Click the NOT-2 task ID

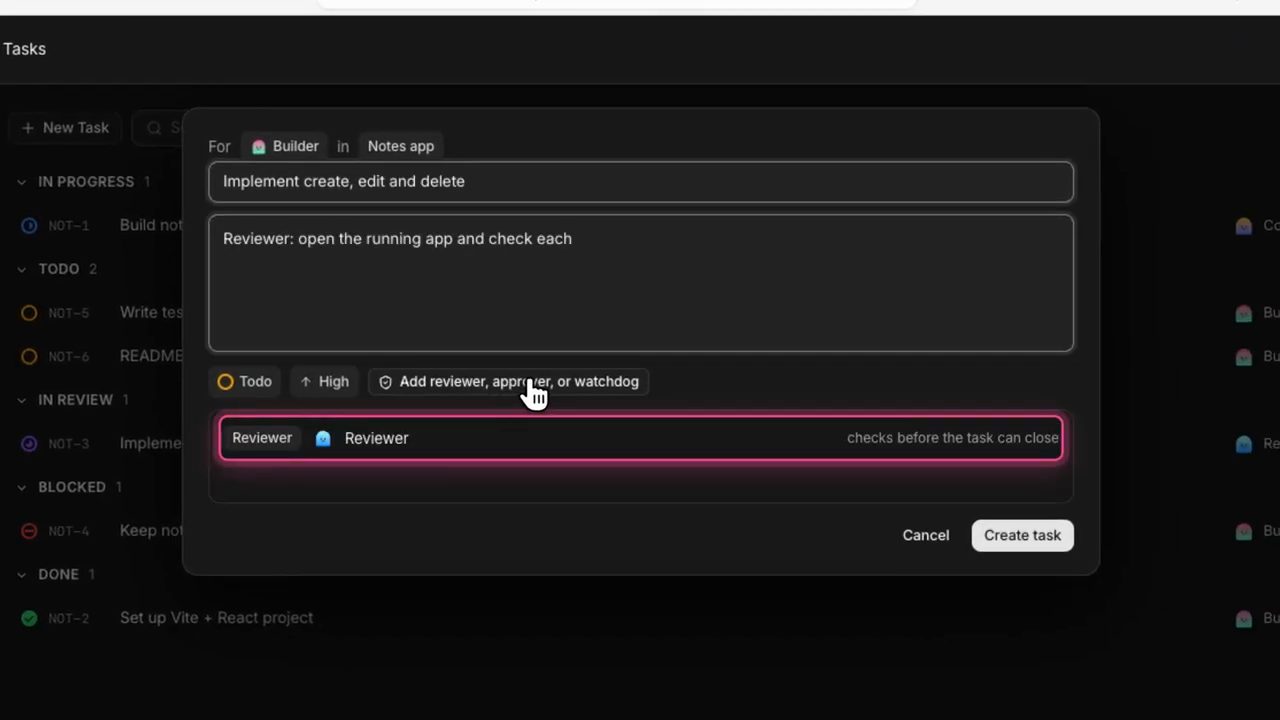69,619
